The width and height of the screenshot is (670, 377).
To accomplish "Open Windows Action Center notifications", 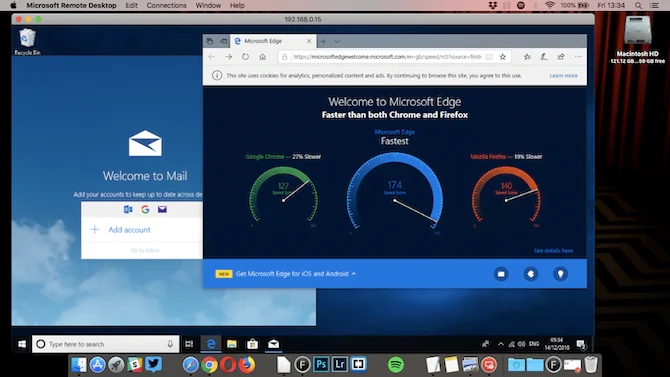I will pos(581,344).
